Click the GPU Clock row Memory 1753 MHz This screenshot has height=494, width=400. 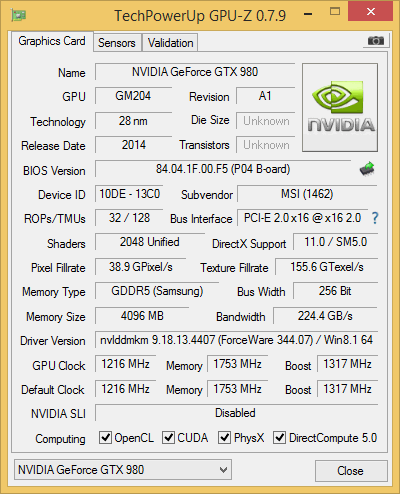pyautogui.click(x=238, y=364)
